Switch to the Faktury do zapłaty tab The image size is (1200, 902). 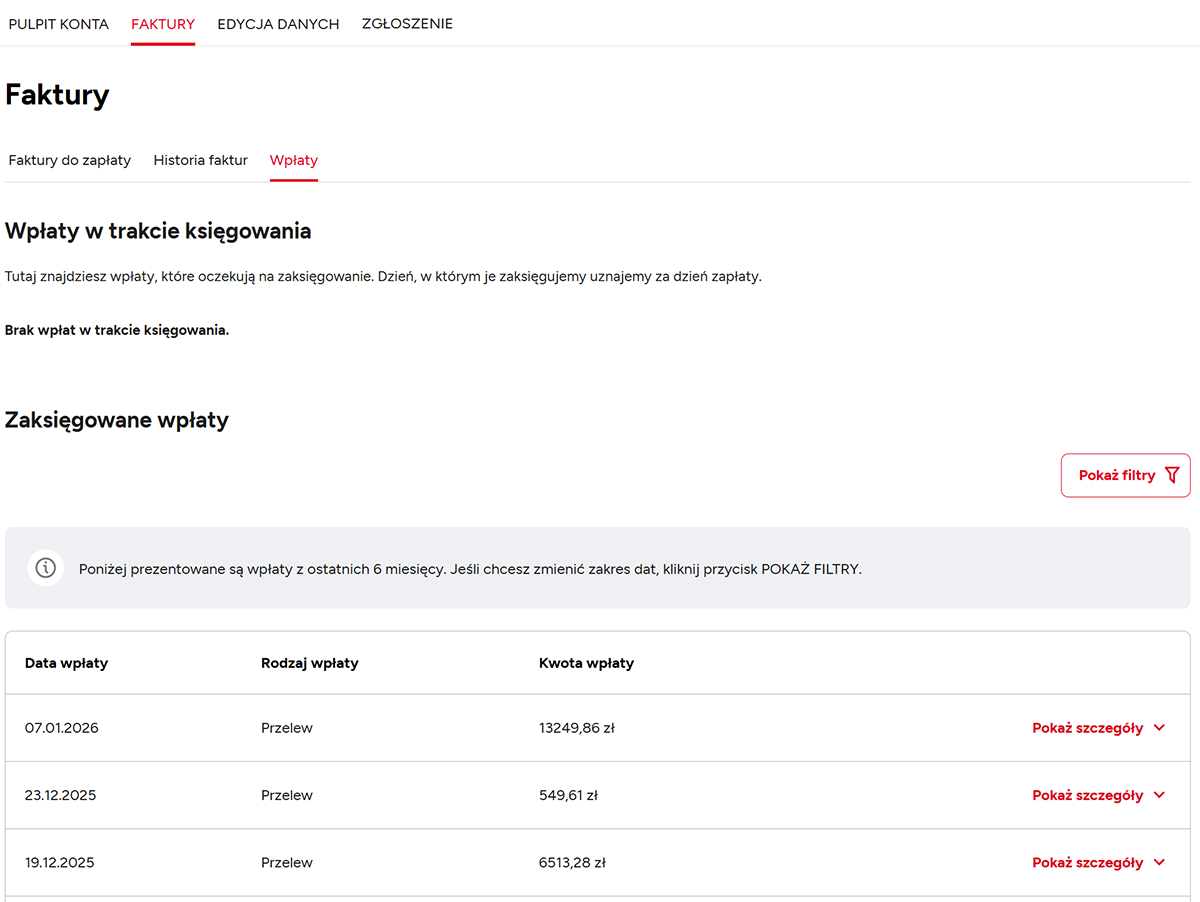[70, 160]
